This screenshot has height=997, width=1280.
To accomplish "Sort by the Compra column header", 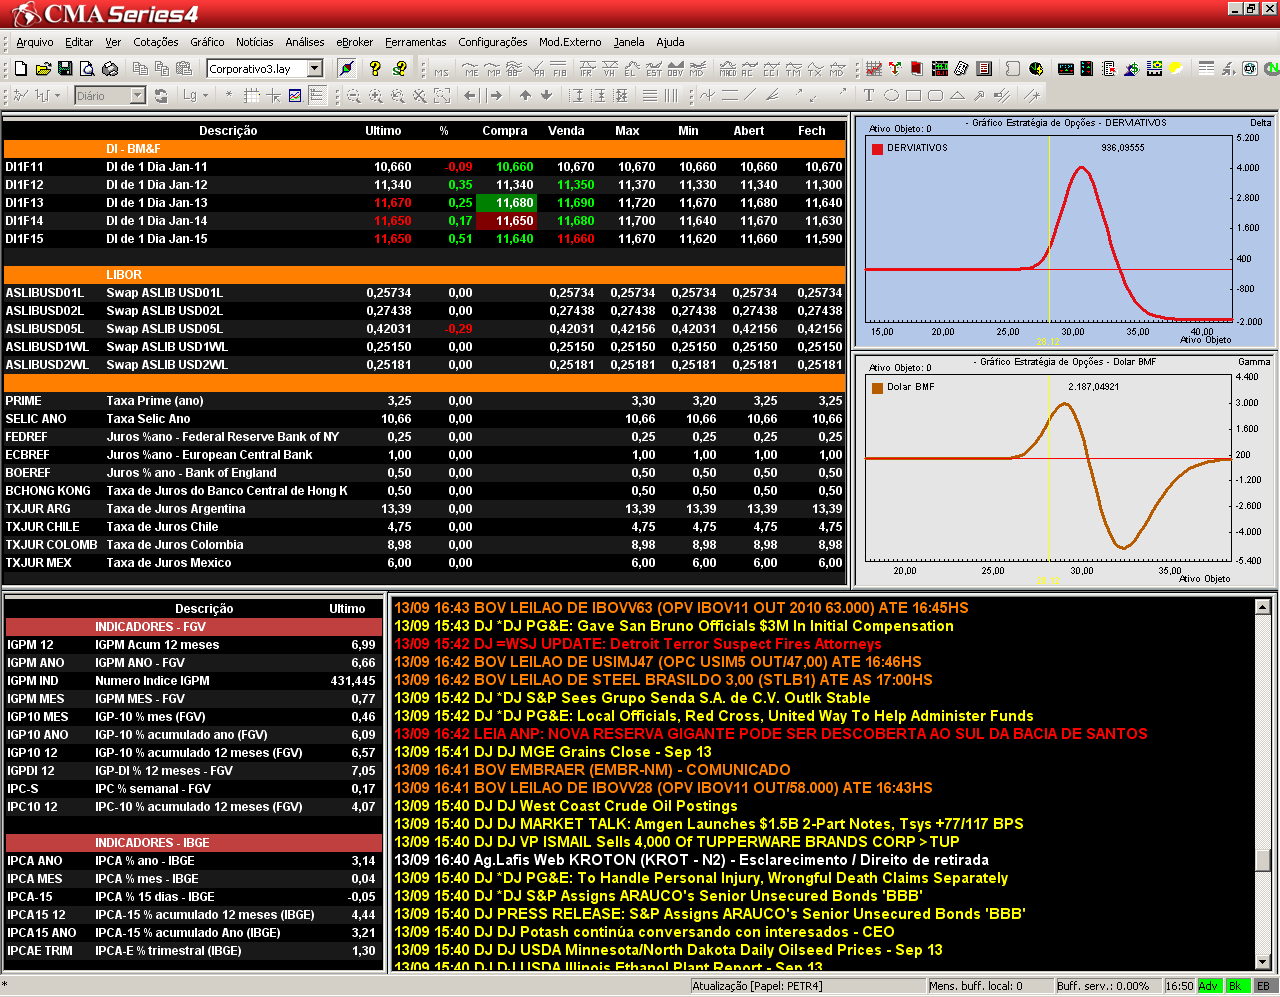I will pos(505,131).
